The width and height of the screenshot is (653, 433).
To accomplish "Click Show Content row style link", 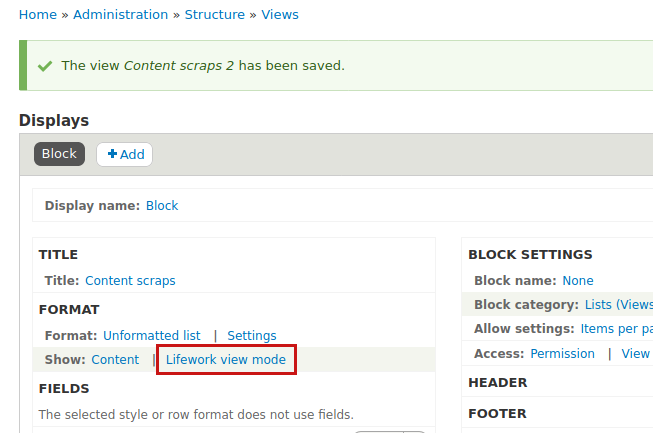I will pyautogui.click(x=115, y=360).
